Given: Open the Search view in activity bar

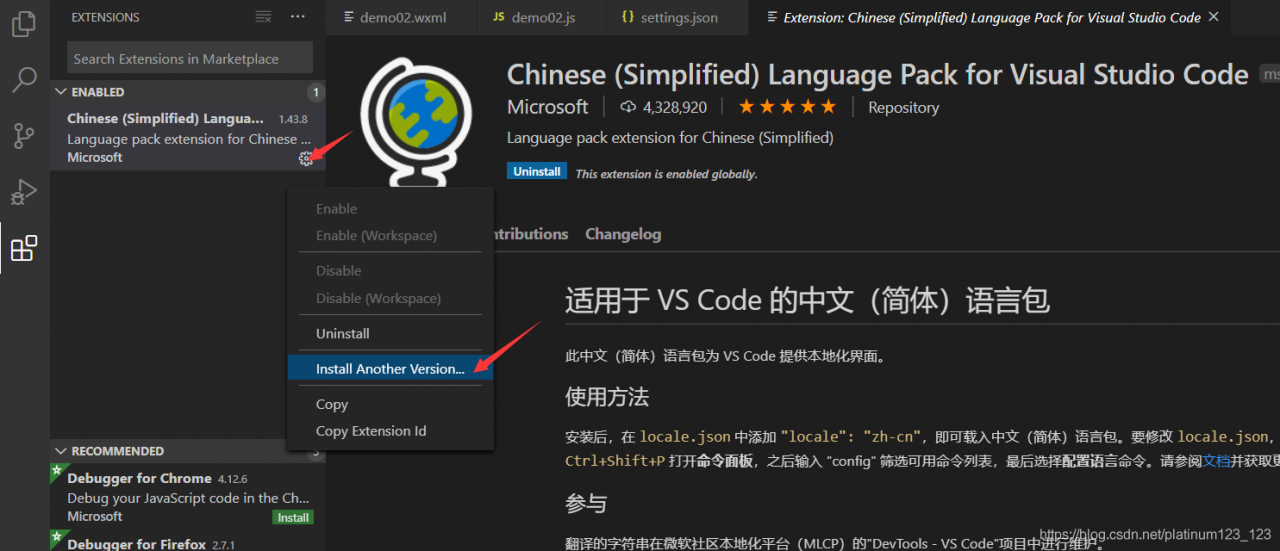Looking at the screenshot, I should [24, 80].
